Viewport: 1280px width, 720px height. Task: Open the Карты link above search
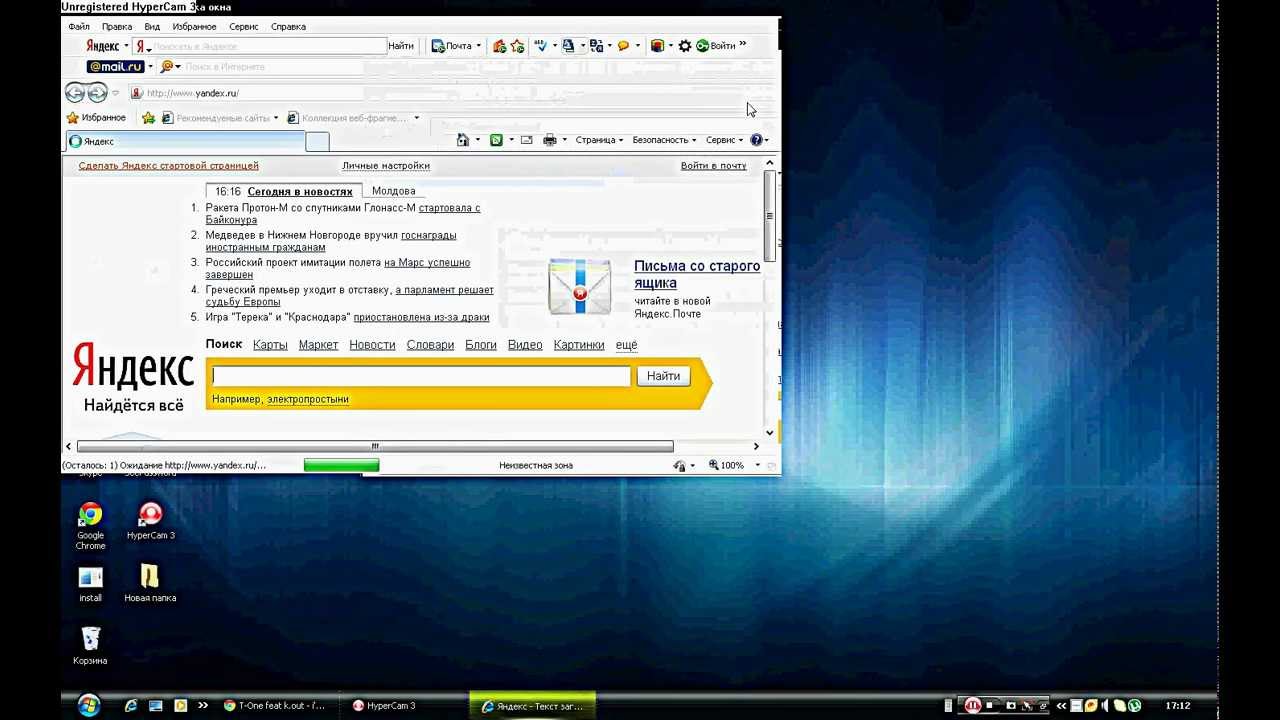click(x=270, y=345)
